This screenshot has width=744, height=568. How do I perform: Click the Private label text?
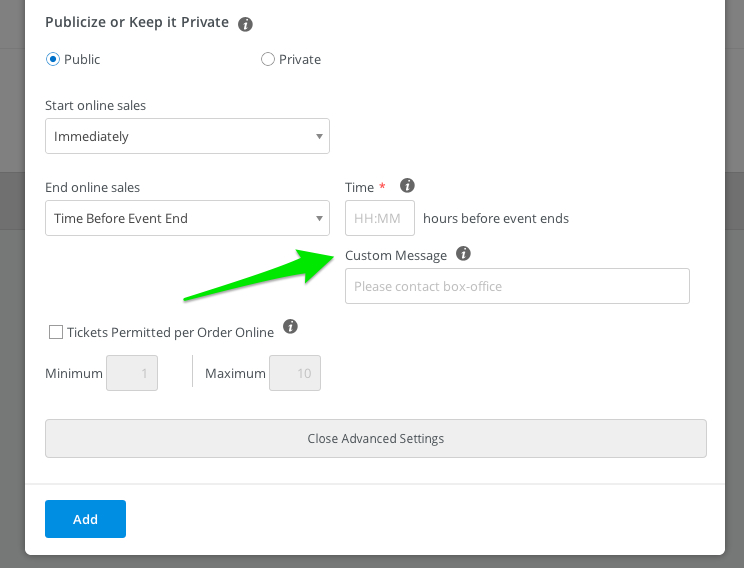pyautogui.click(x=300, y=59)
